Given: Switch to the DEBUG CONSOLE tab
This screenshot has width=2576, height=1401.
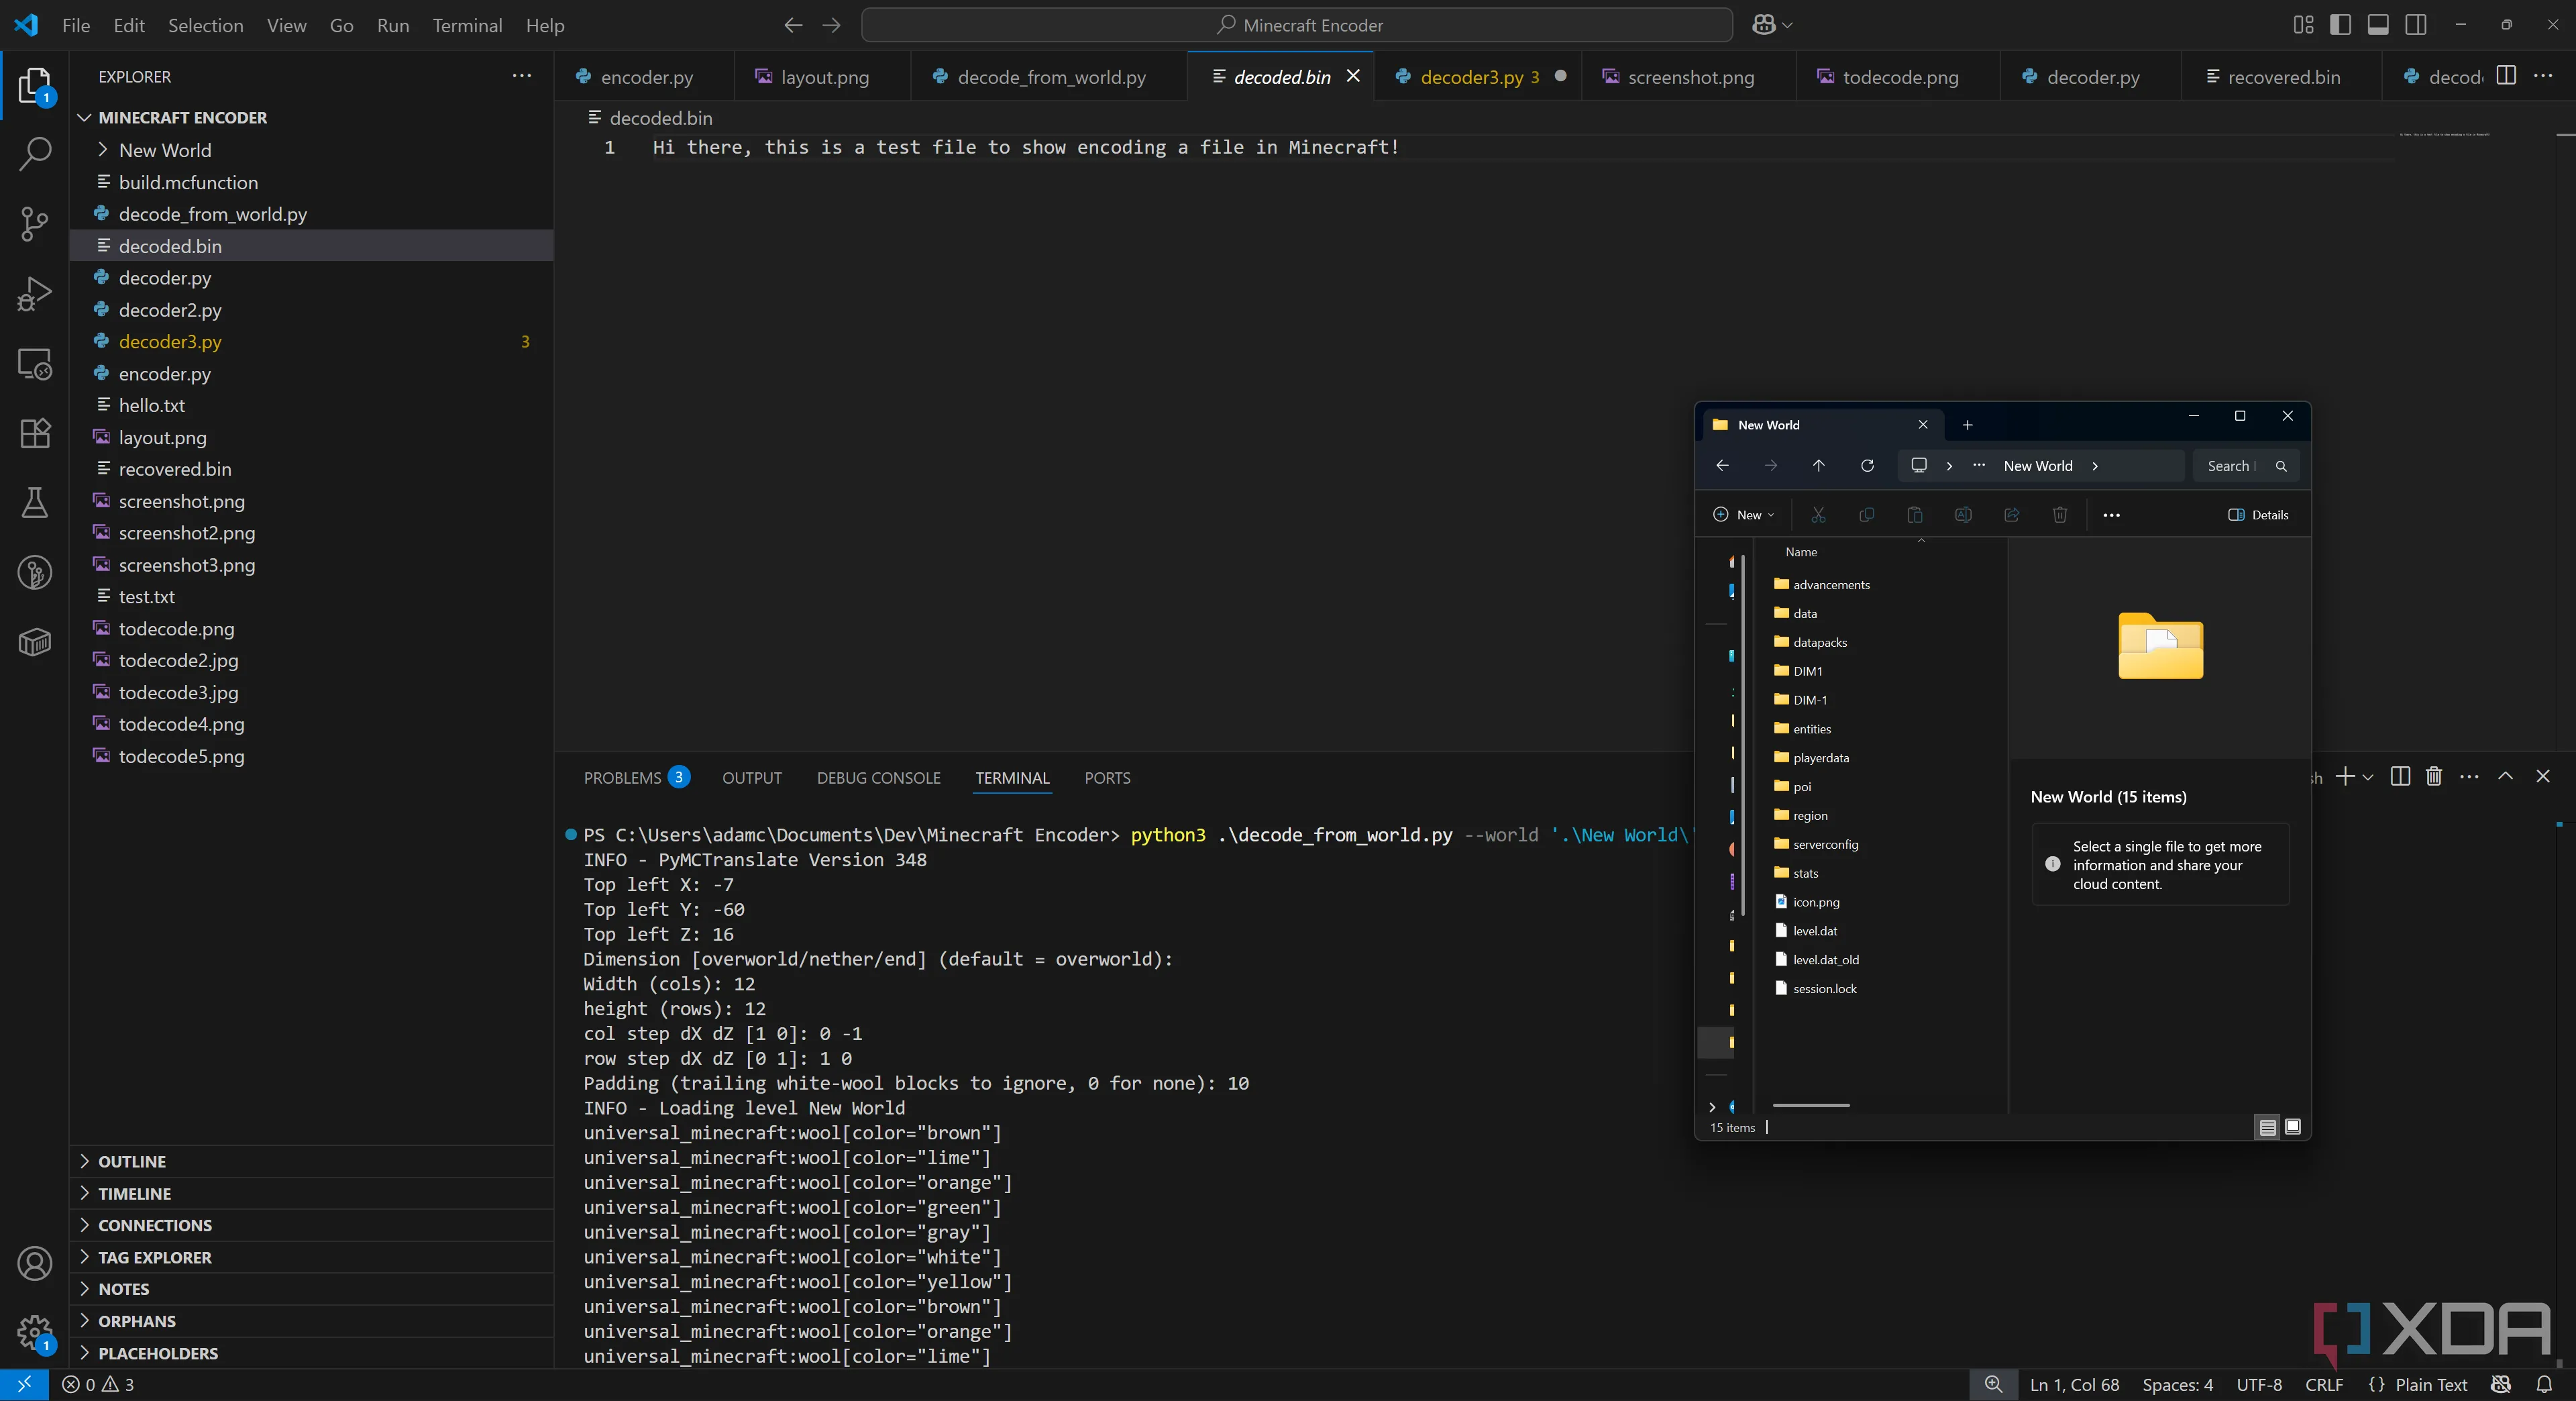Looking at the screenshot, I should (879, 778).
